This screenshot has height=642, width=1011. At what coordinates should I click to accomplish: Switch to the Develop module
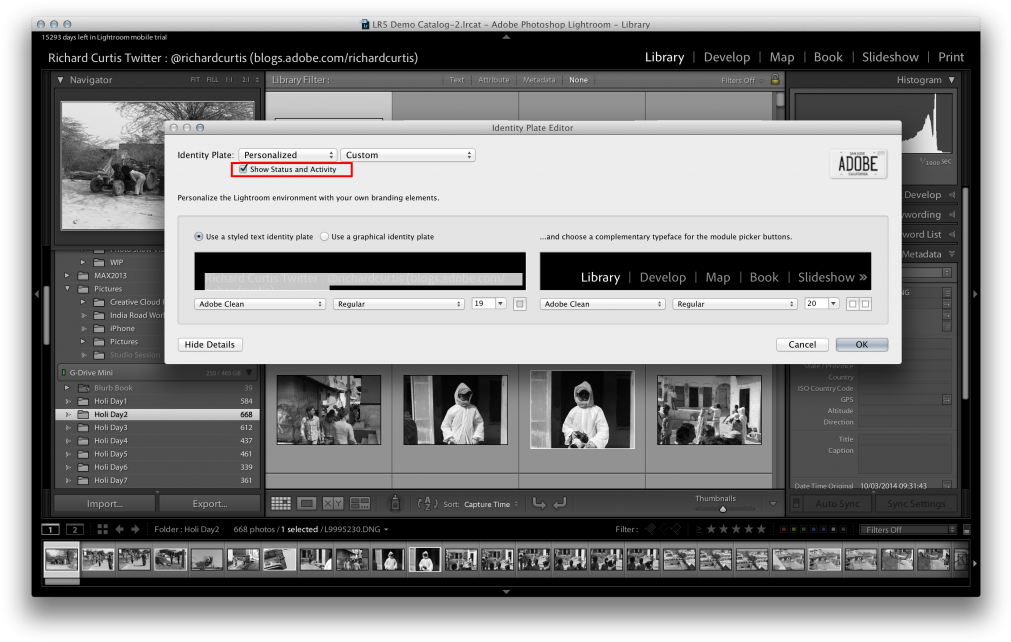click(727, 57)
